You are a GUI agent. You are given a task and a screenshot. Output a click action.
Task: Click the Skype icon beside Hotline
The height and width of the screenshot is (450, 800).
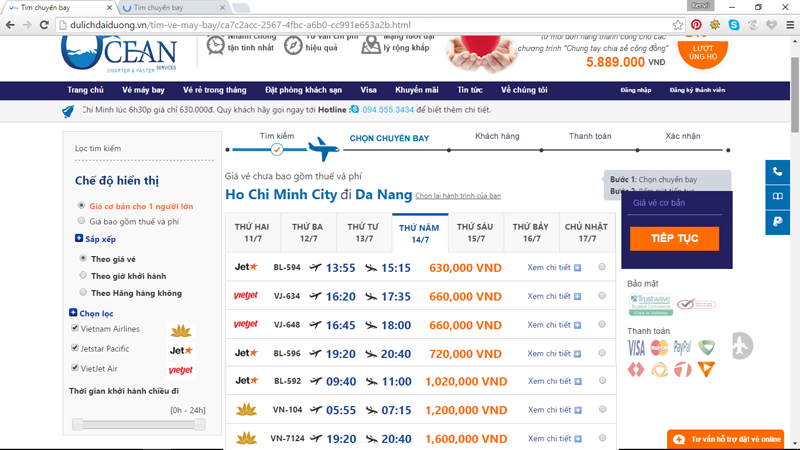pos(355,110)
